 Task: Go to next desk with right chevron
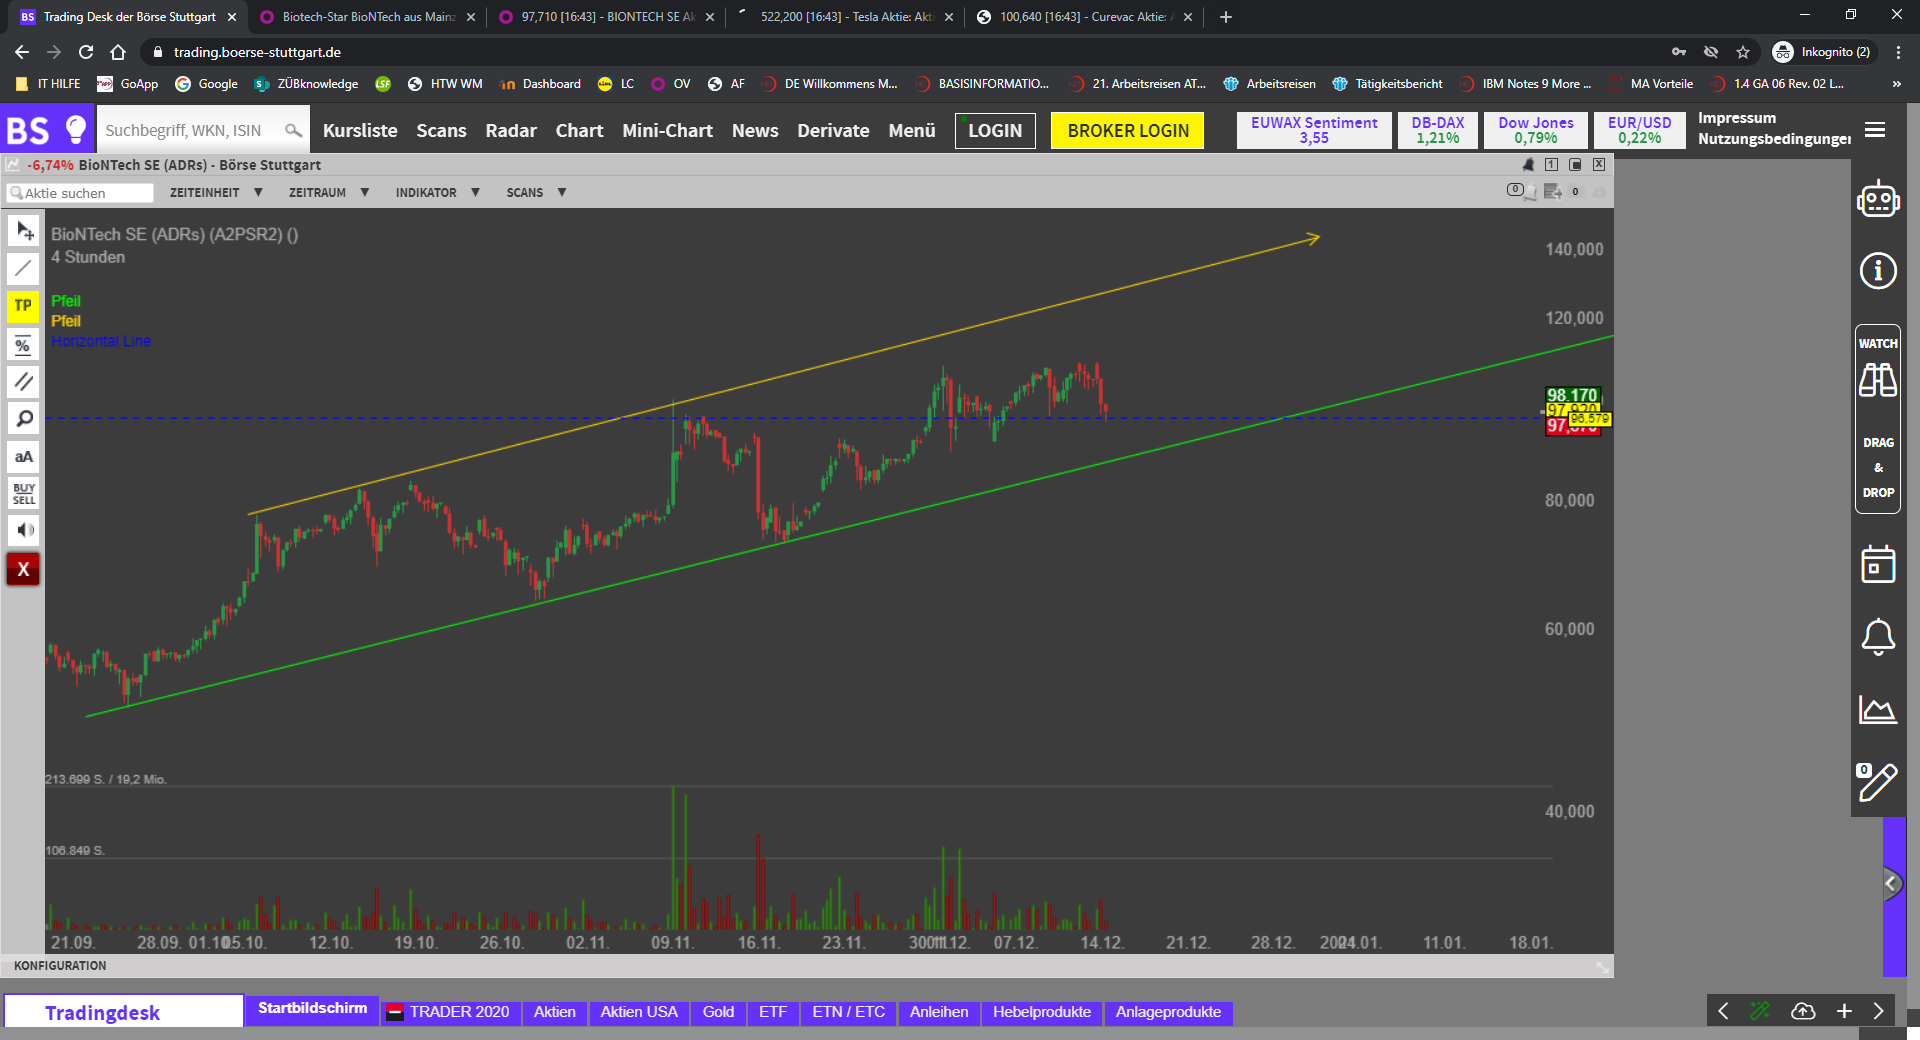[x=1878, y=1011]
